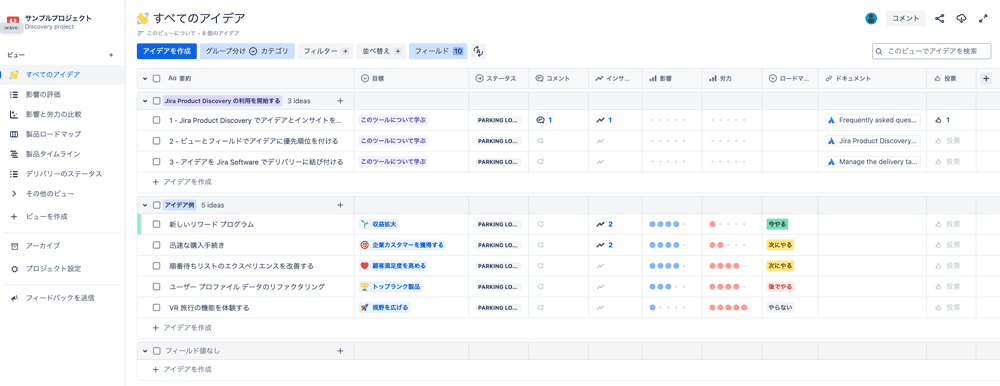Set 影響 rating dots for 新しいリワード プログラム
This screenshot has height=386, width=1000.
pyautogui.click(x=668, y=225)
